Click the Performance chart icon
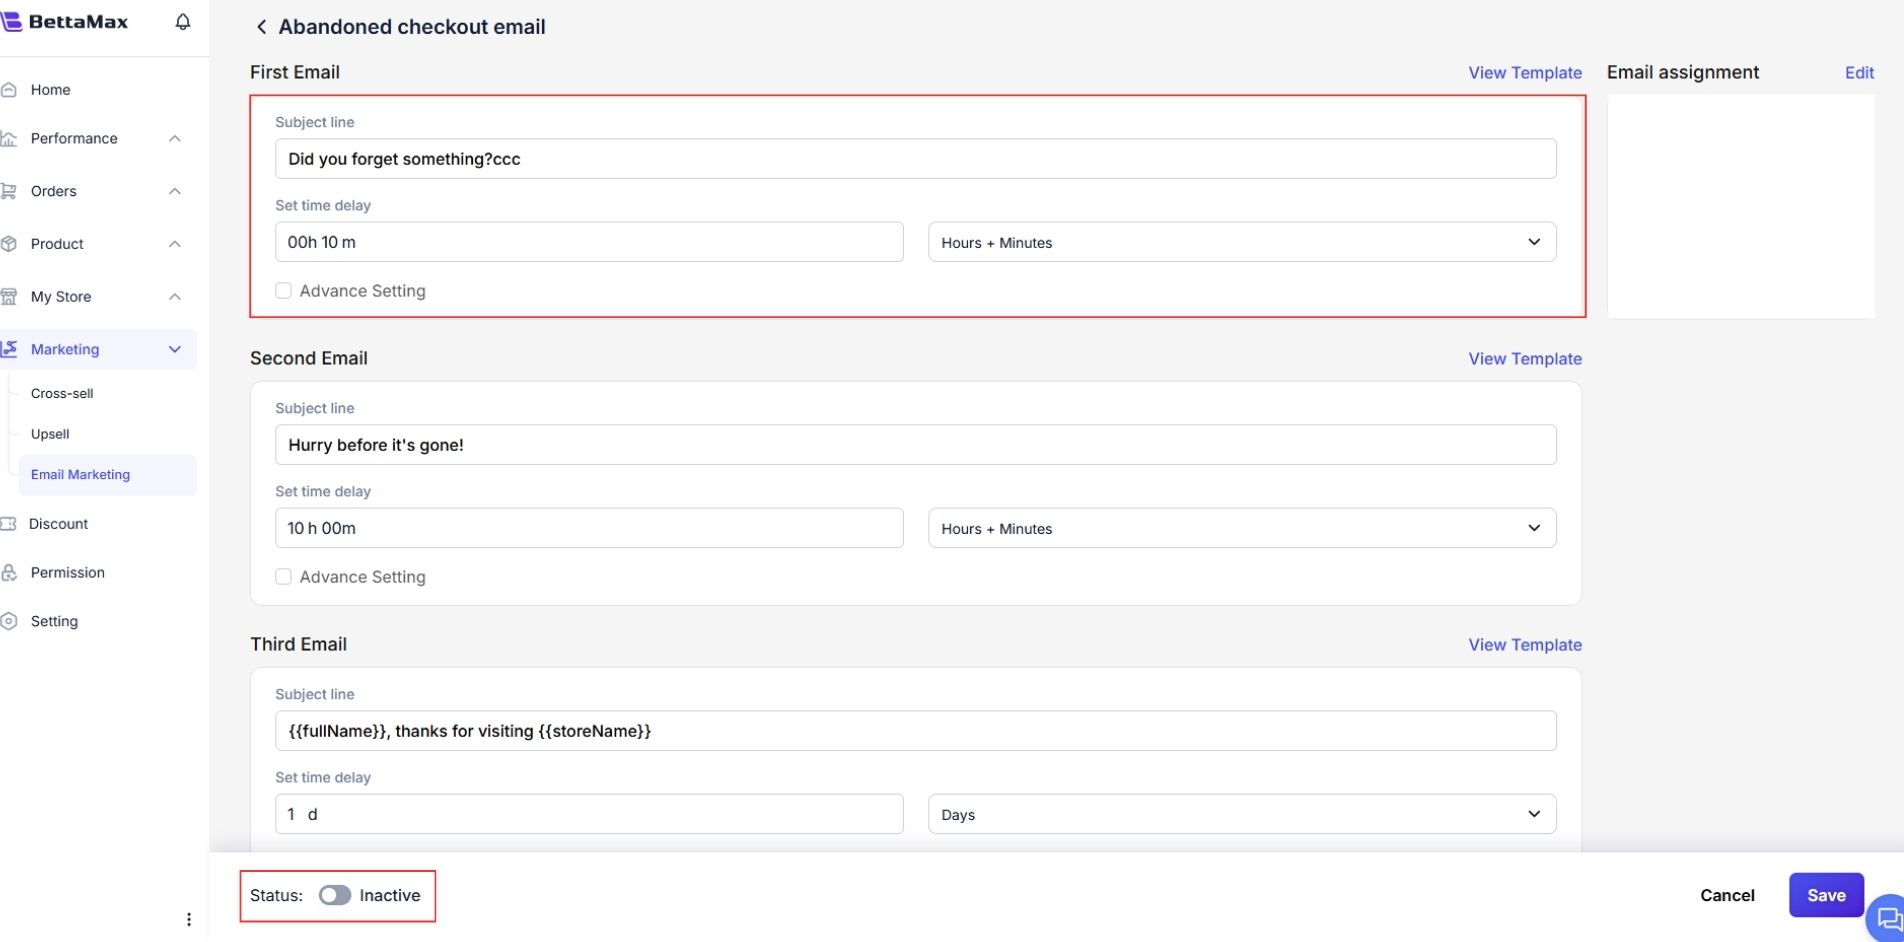Screen dimensions: 1904x942 tap(10, 138)
